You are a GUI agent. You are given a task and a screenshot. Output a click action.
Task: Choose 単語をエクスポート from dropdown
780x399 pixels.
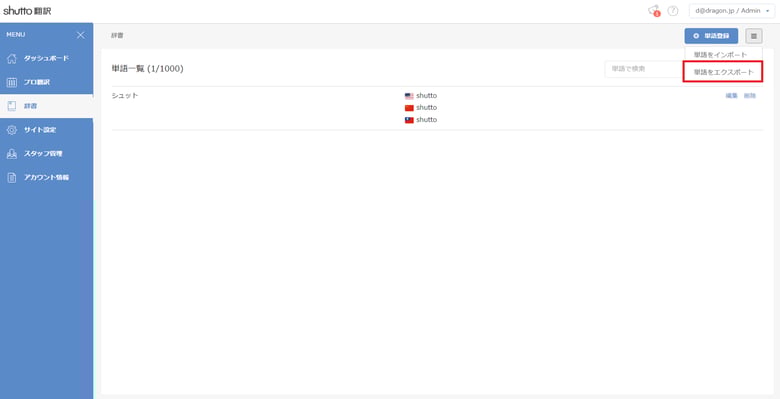point(723,72)
